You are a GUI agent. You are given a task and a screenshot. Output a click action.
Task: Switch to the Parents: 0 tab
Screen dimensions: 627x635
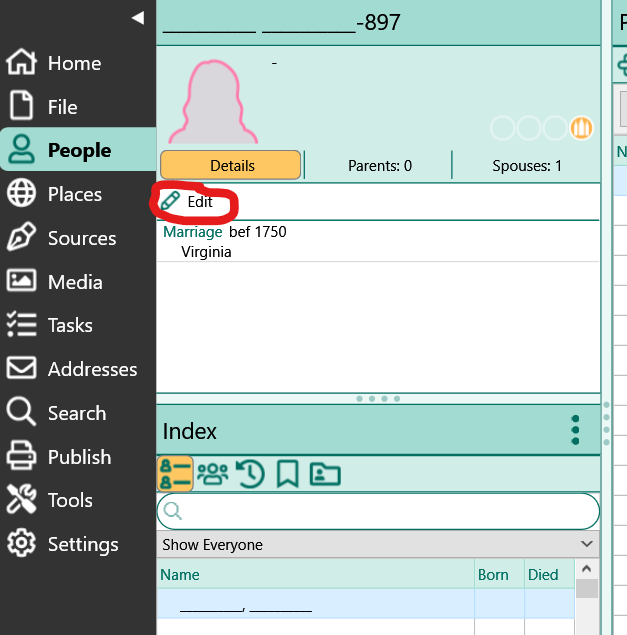tap(380, 166)
